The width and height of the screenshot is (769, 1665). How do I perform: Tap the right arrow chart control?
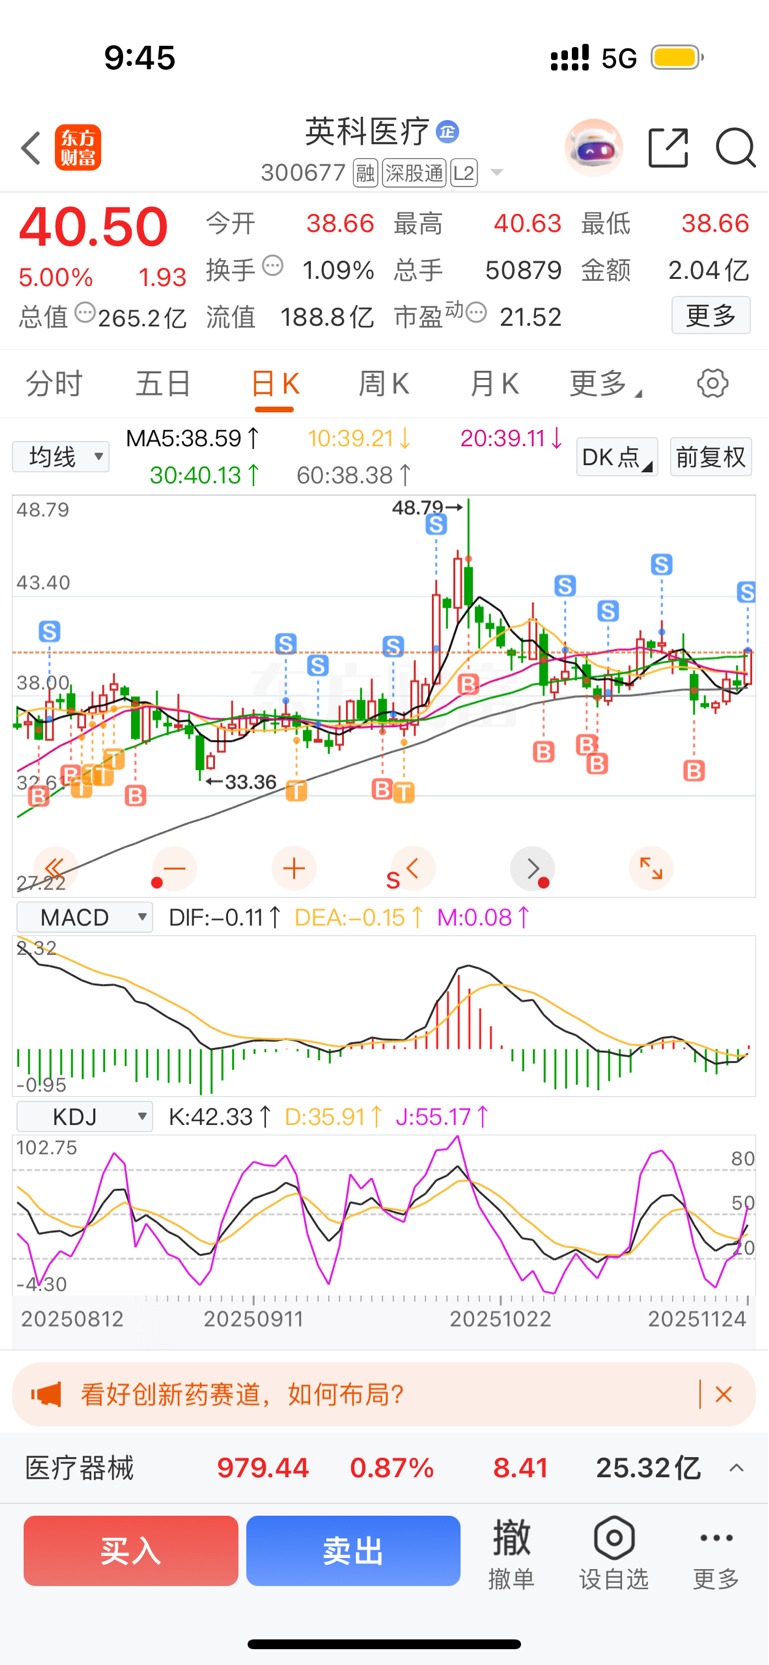532,868
